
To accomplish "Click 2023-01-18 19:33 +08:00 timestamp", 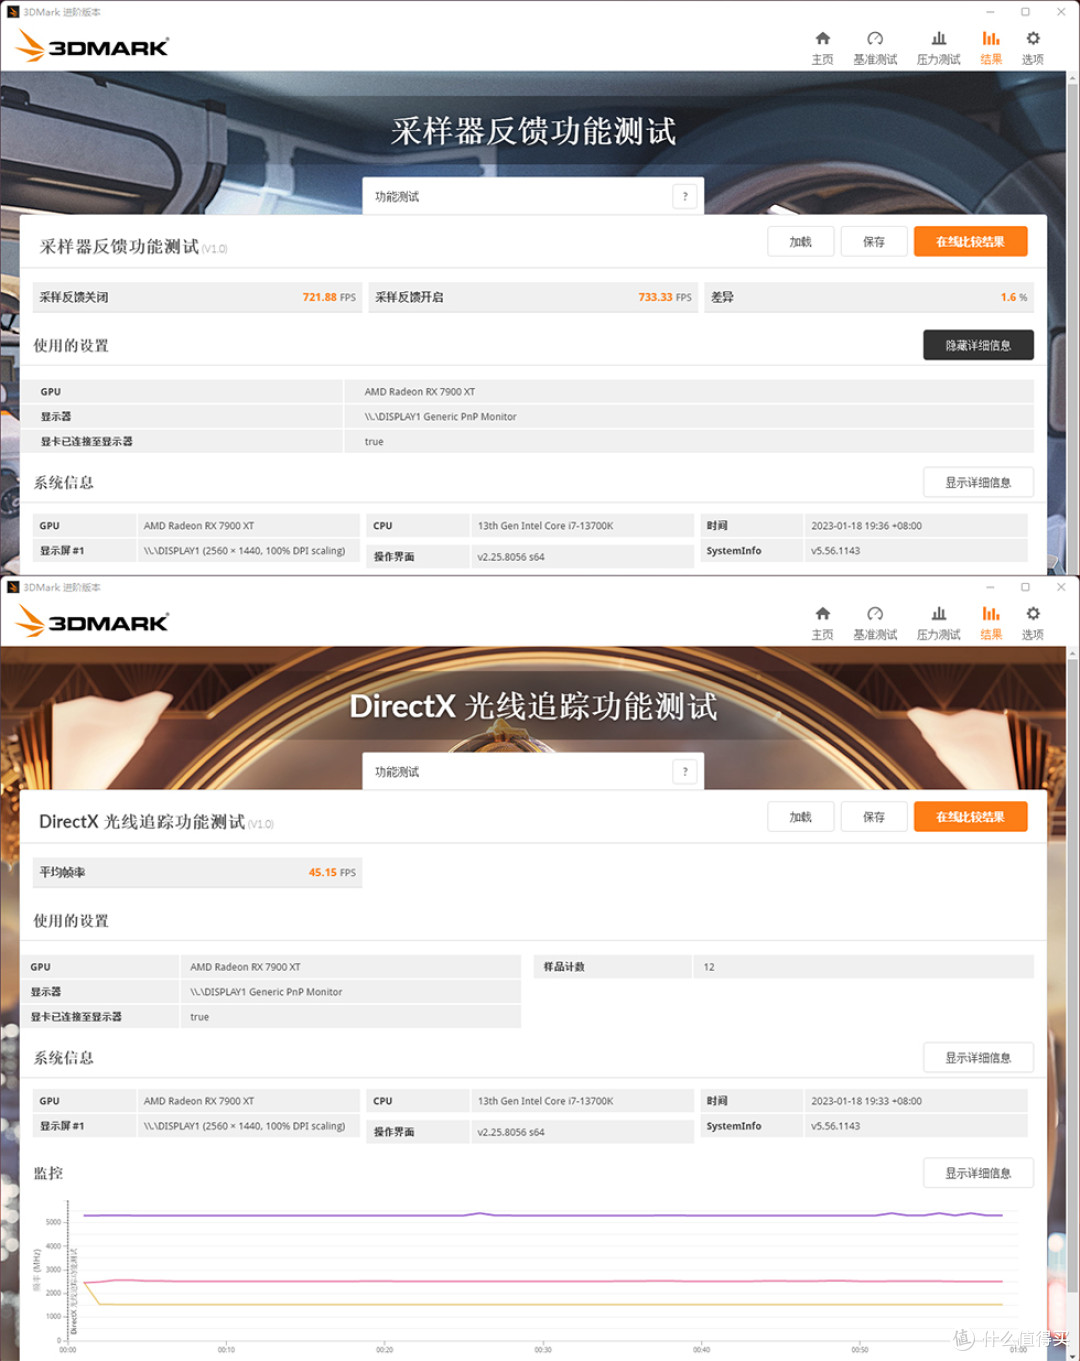I will click(867, 1101).
